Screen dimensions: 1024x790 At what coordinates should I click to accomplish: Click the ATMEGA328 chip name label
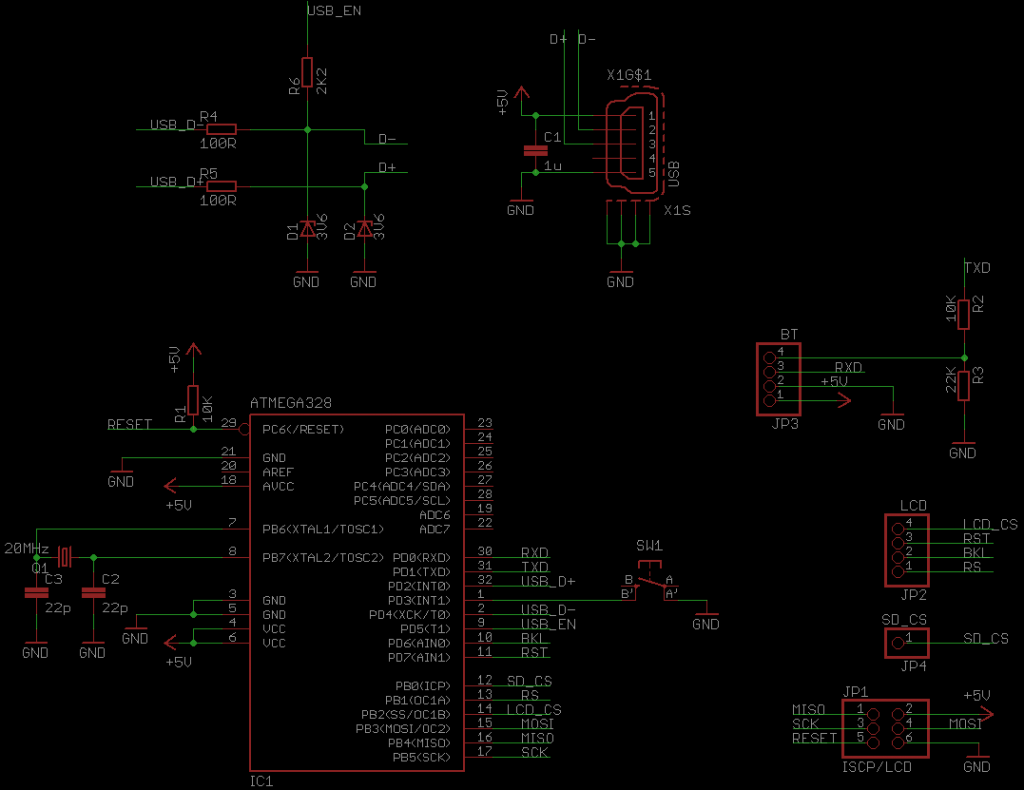click(x=290, y=403)
